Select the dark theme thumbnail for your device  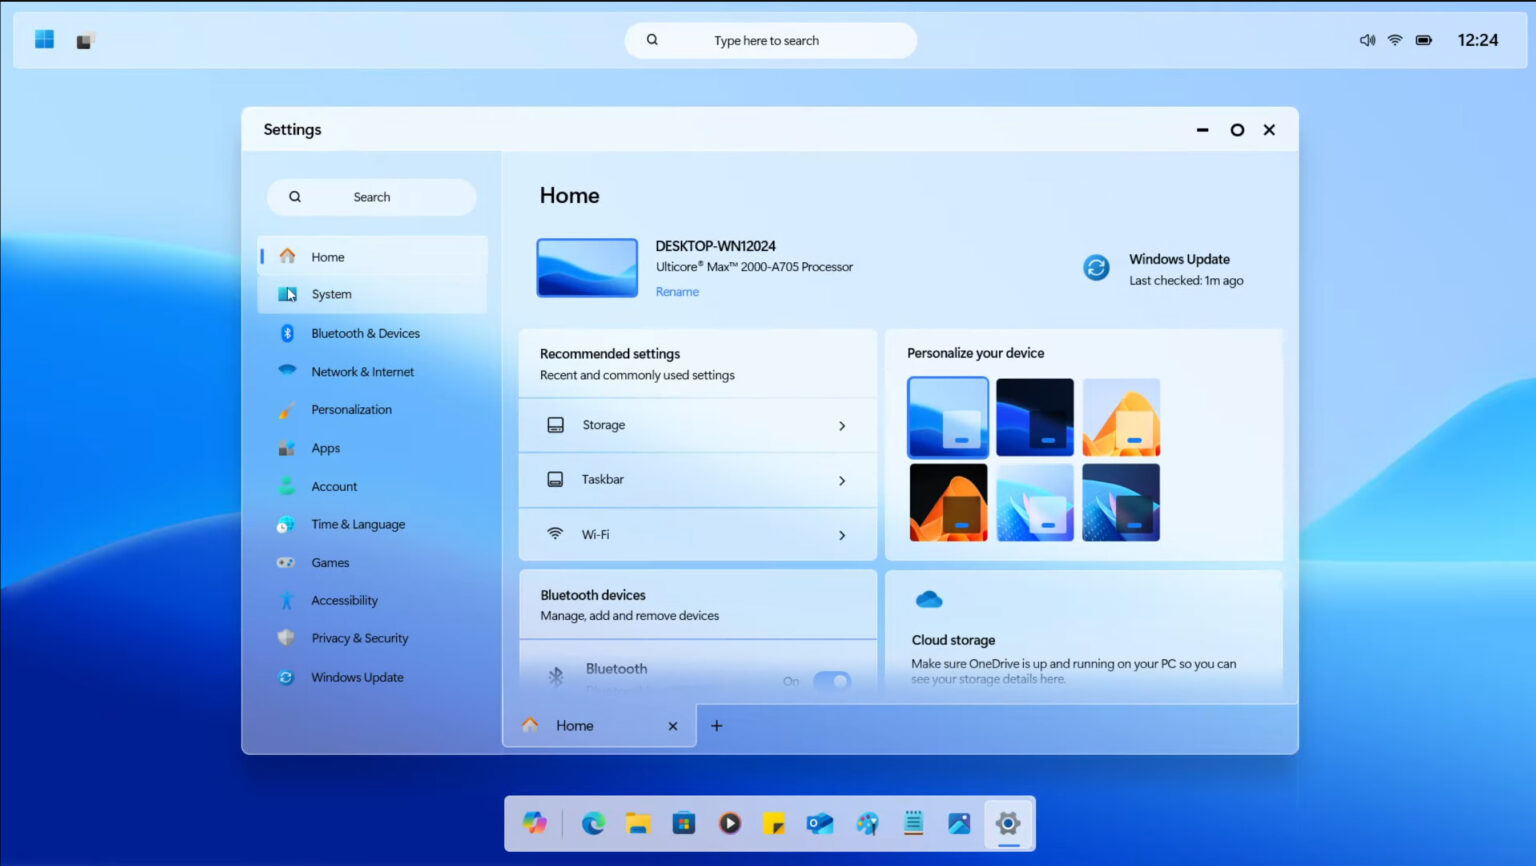pyautogui.click(x=1034, y=417)
